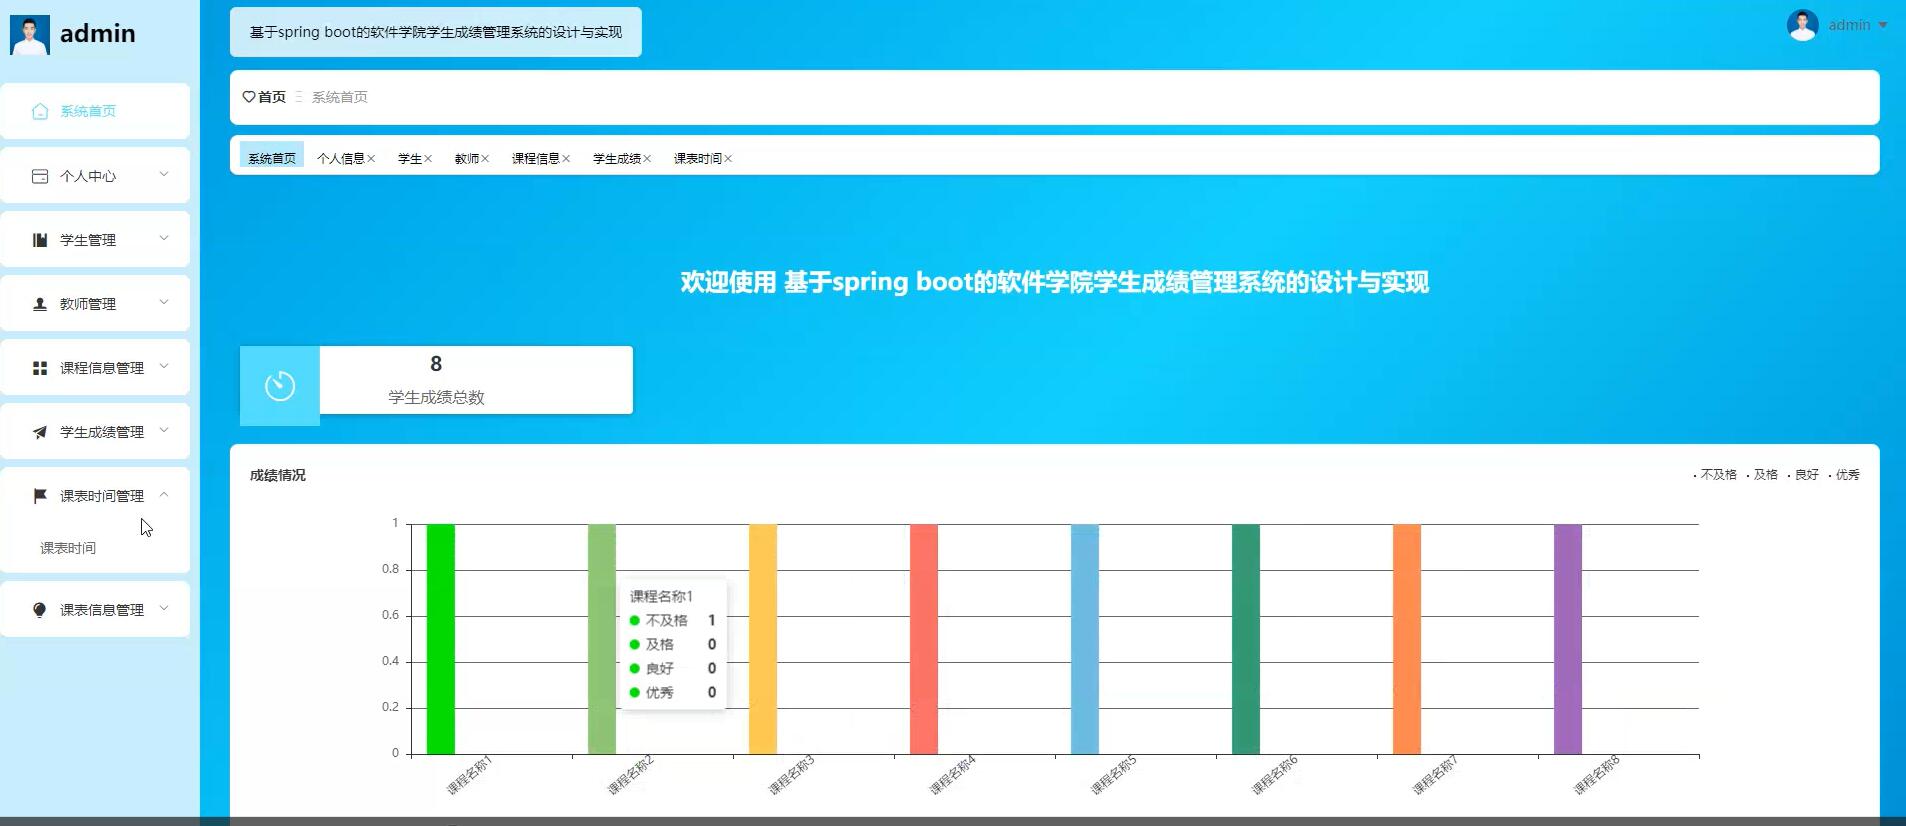The height and width of the screenshot is (826, 1906).
Task: Expand the 学生管理 menu chevron
Action: [164, 238]
